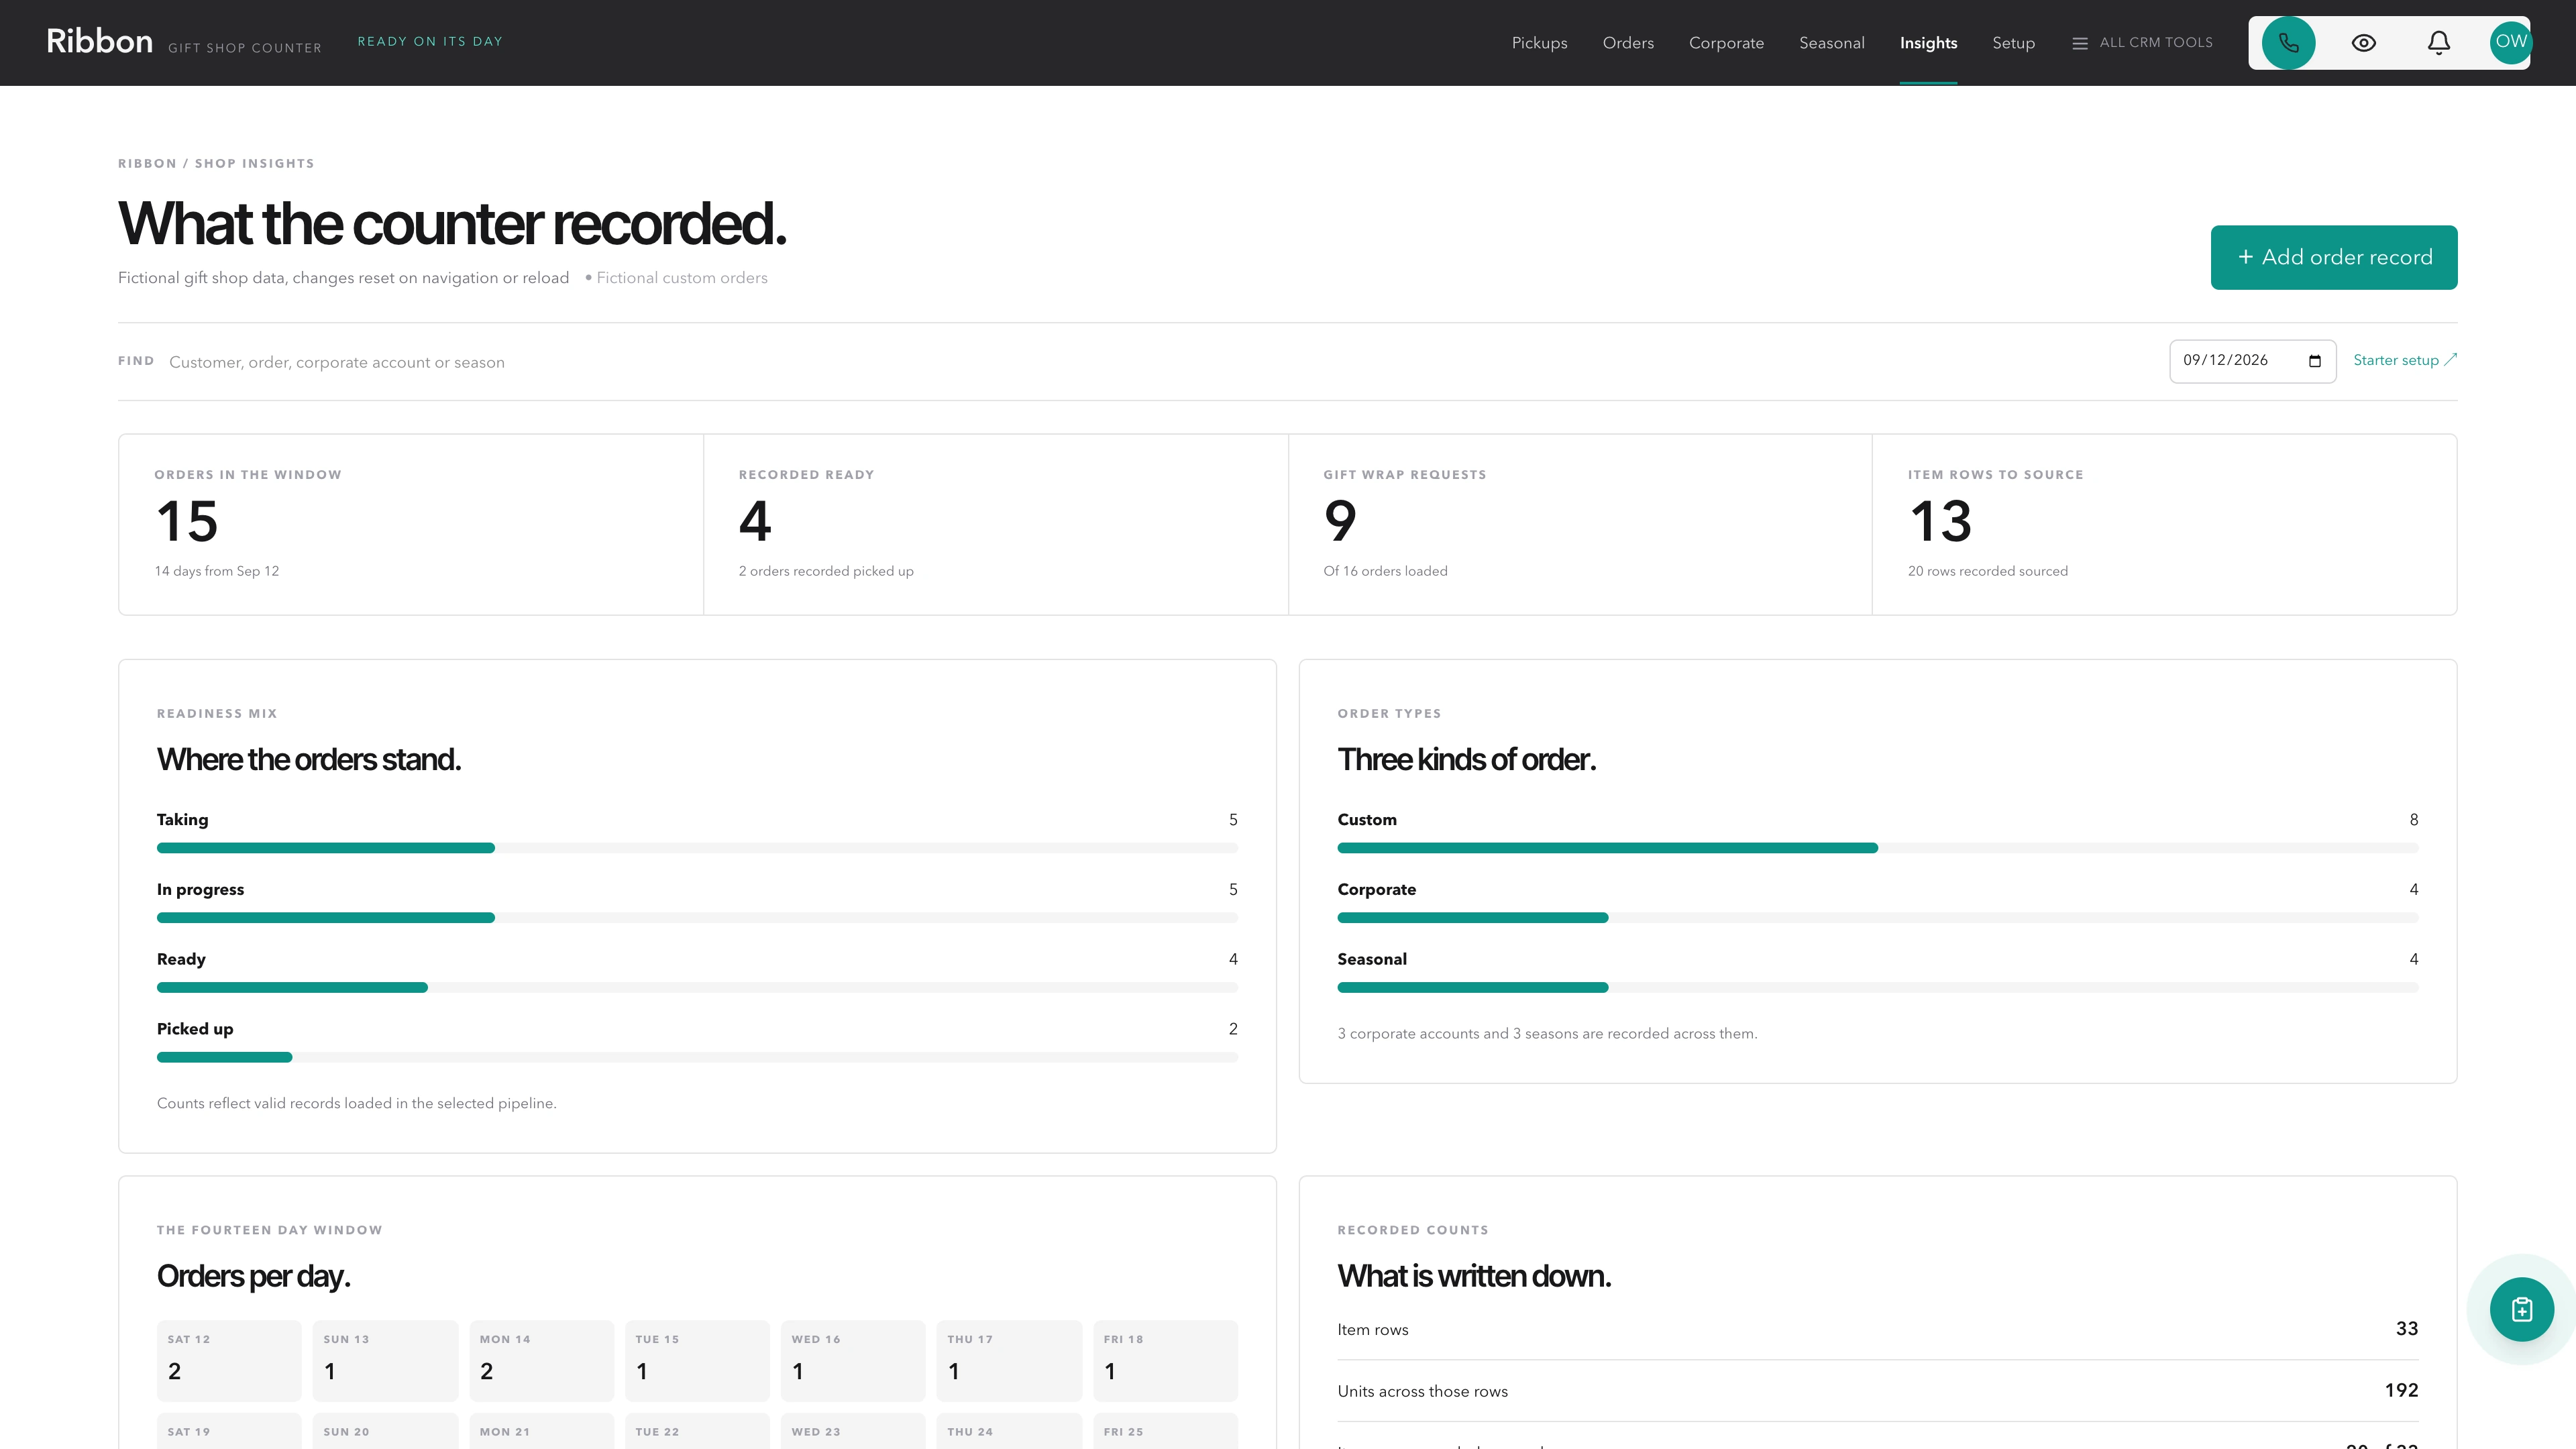Screen dimensions: 2576x1449
Task: Select the Insights tab
Action: pos(1928,43)
